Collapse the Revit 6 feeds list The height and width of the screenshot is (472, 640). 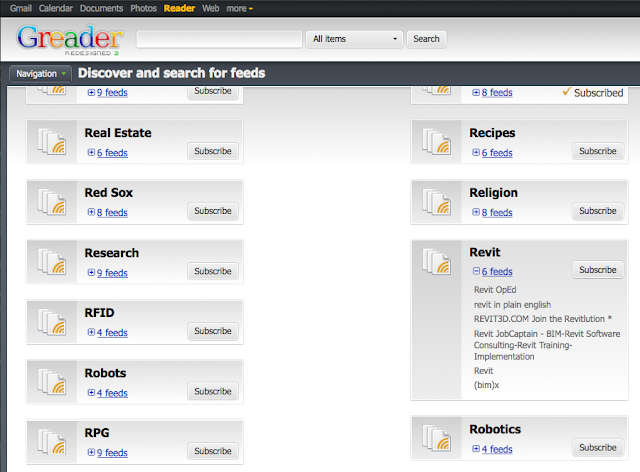point(493,272)
